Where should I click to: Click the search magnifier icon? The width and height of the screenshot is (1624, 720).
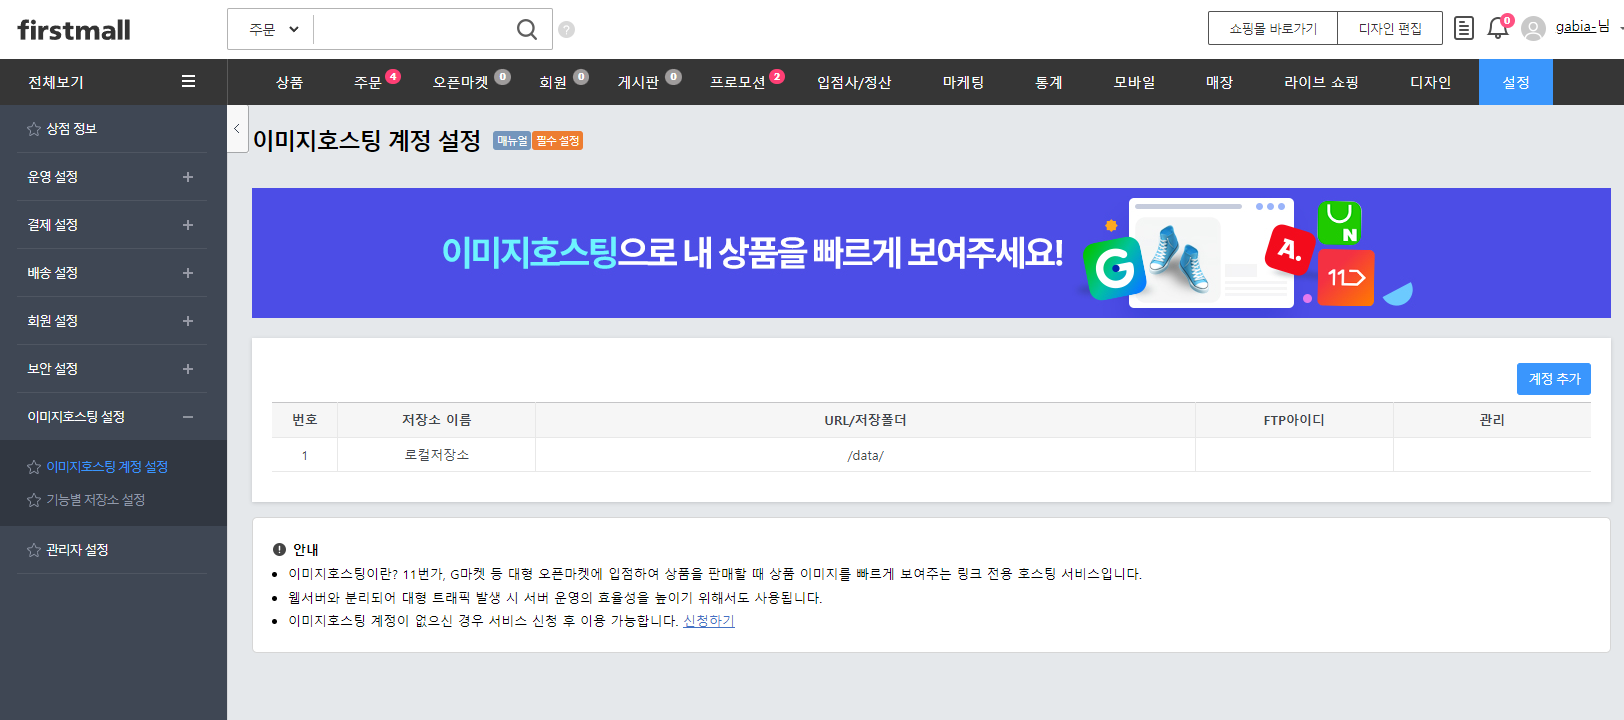click(526, 30)
